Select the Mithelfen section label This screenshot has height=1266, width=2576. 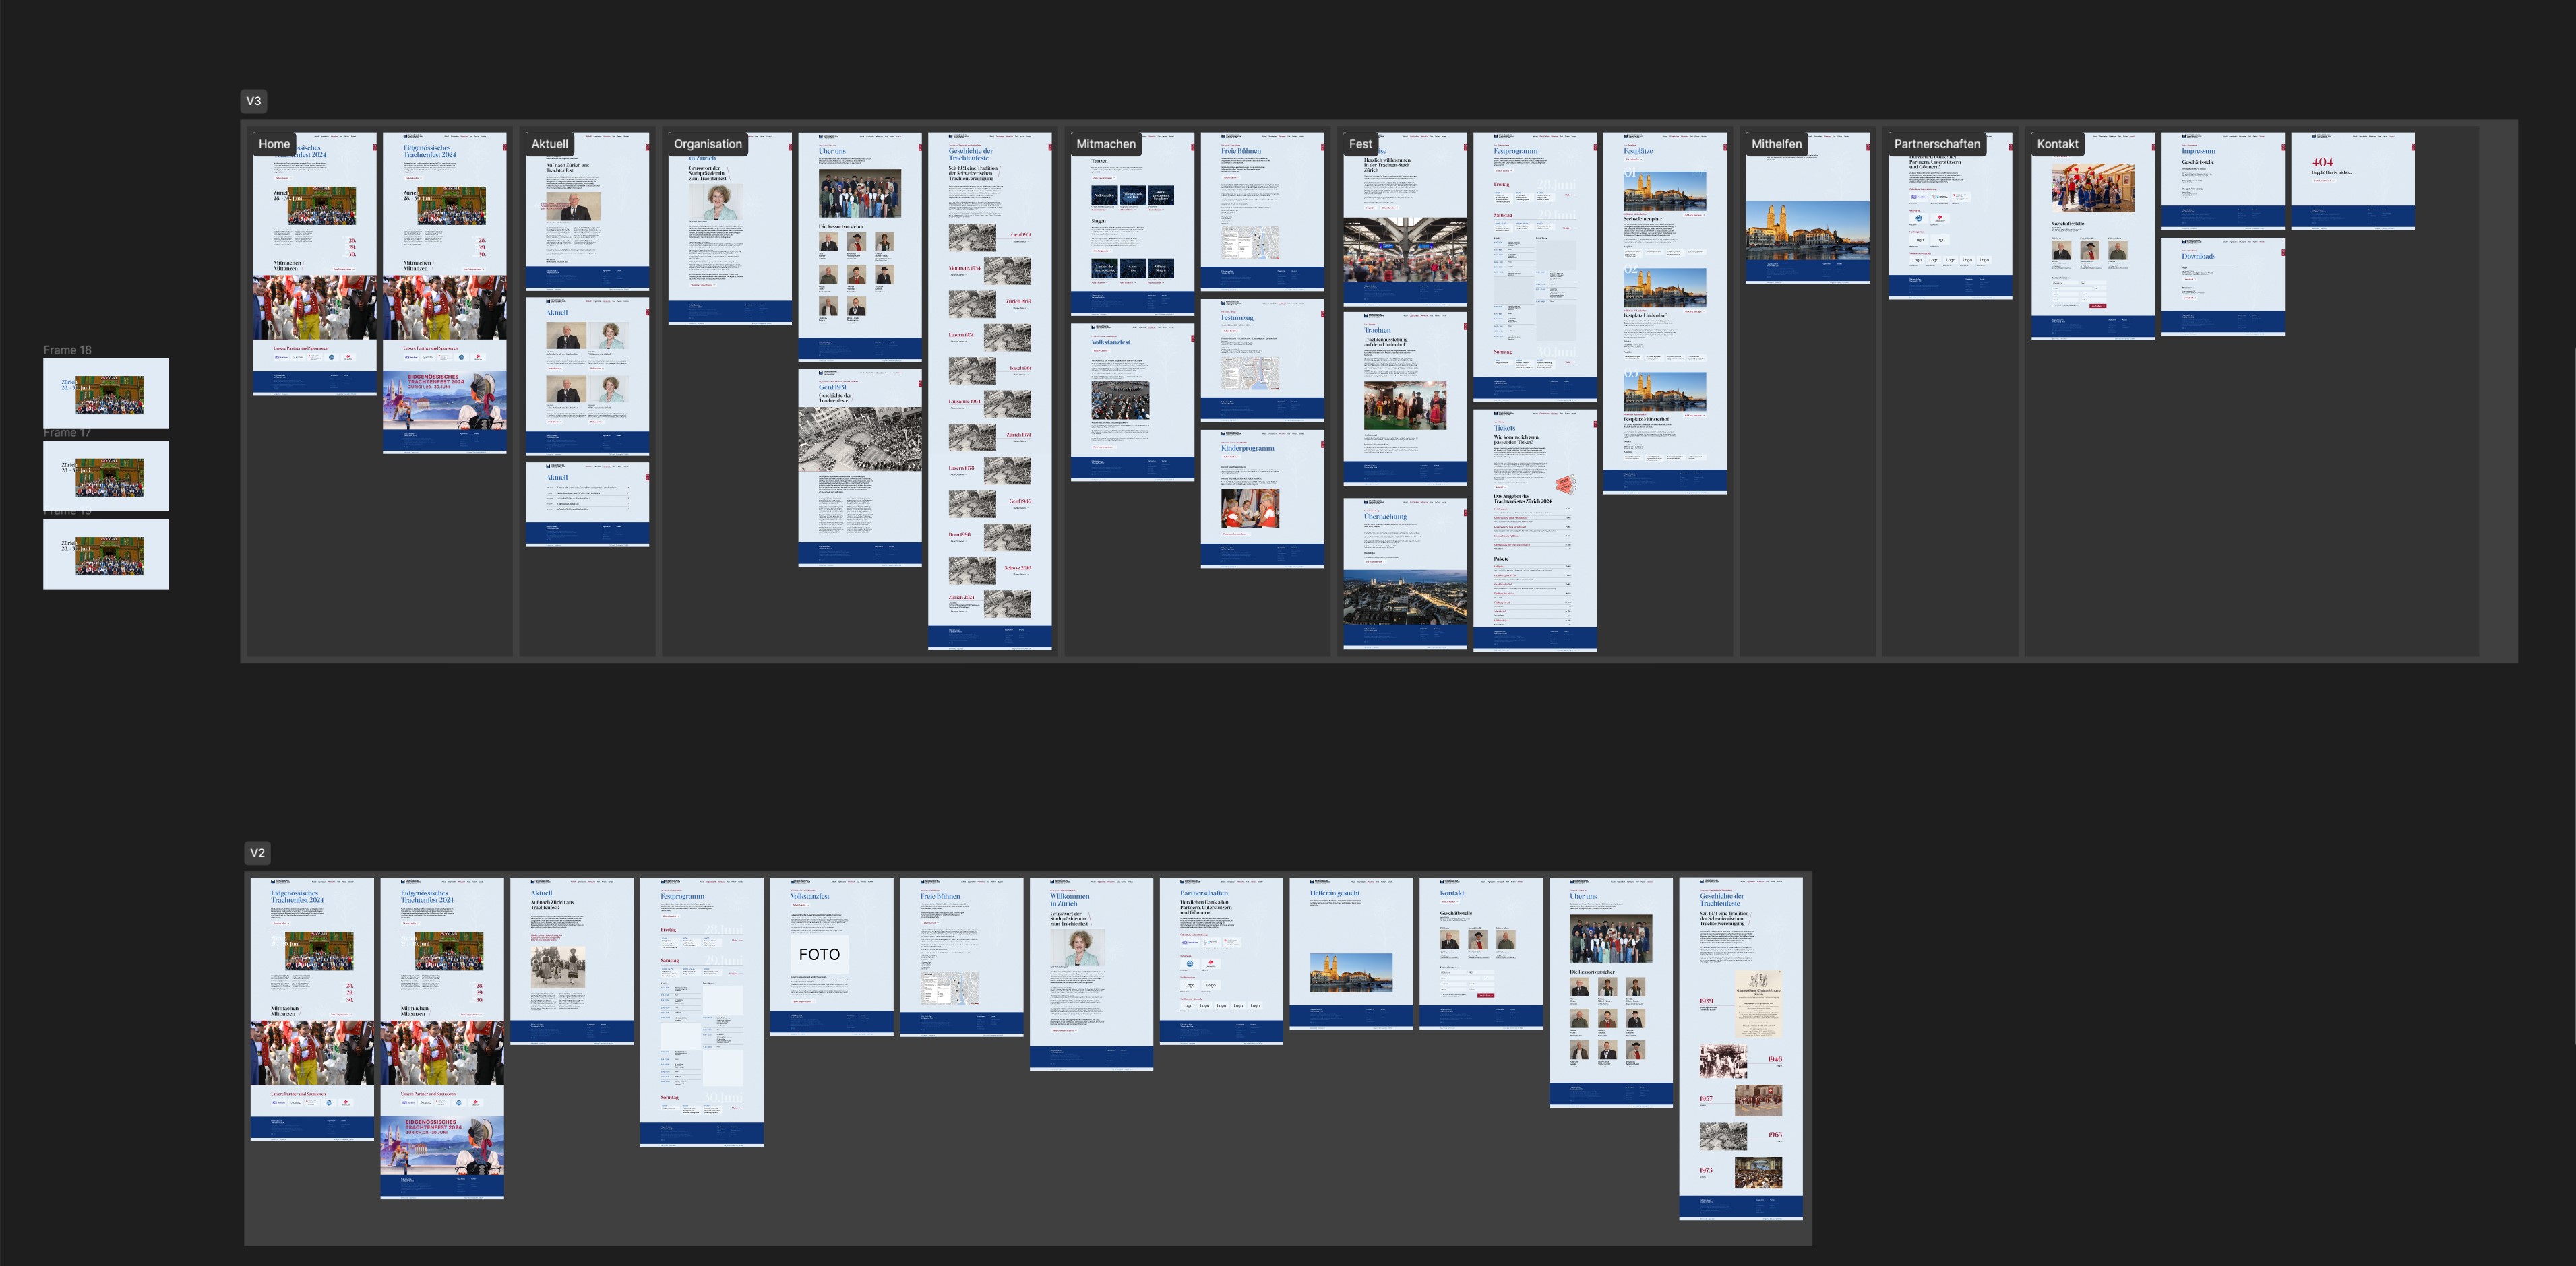[1776, 144]
